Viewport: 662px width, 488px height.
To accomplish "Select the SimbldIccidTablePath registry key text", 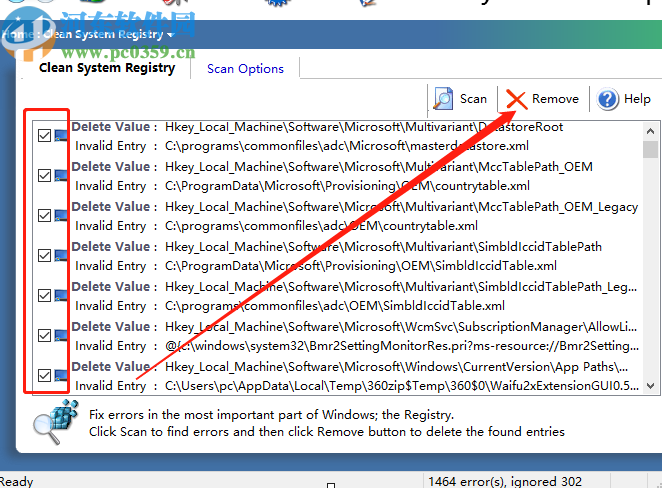I will click(x=383, y=247).
